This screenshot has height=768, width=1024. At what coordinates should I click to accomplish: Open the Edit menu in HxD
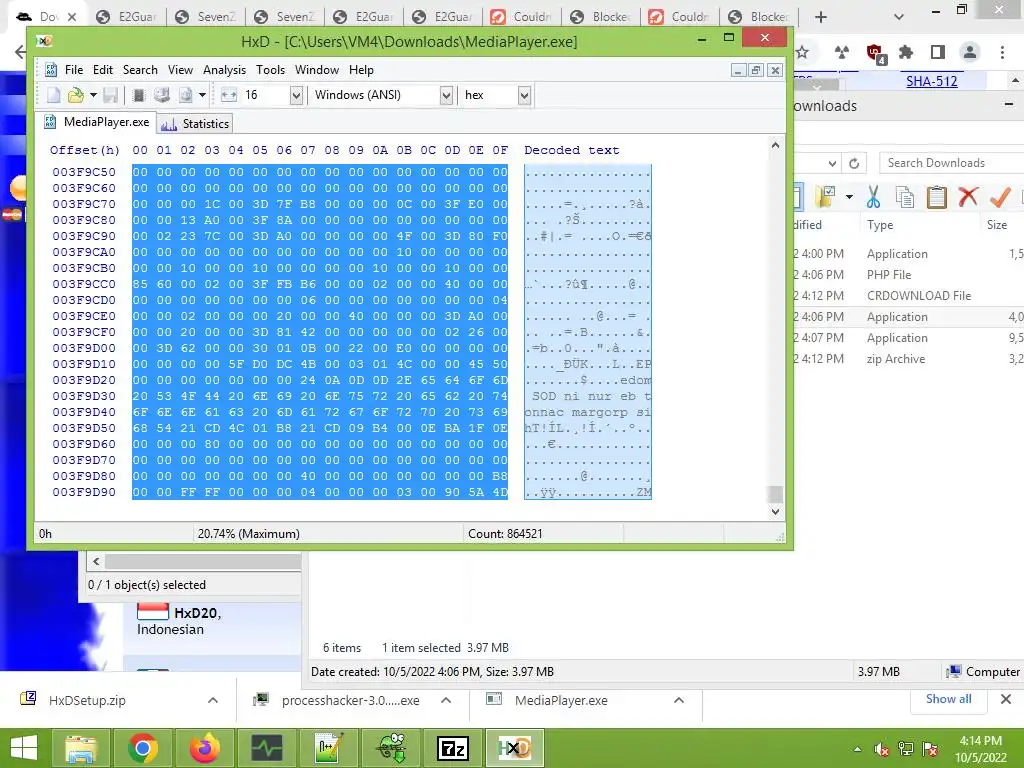point(103,70)
